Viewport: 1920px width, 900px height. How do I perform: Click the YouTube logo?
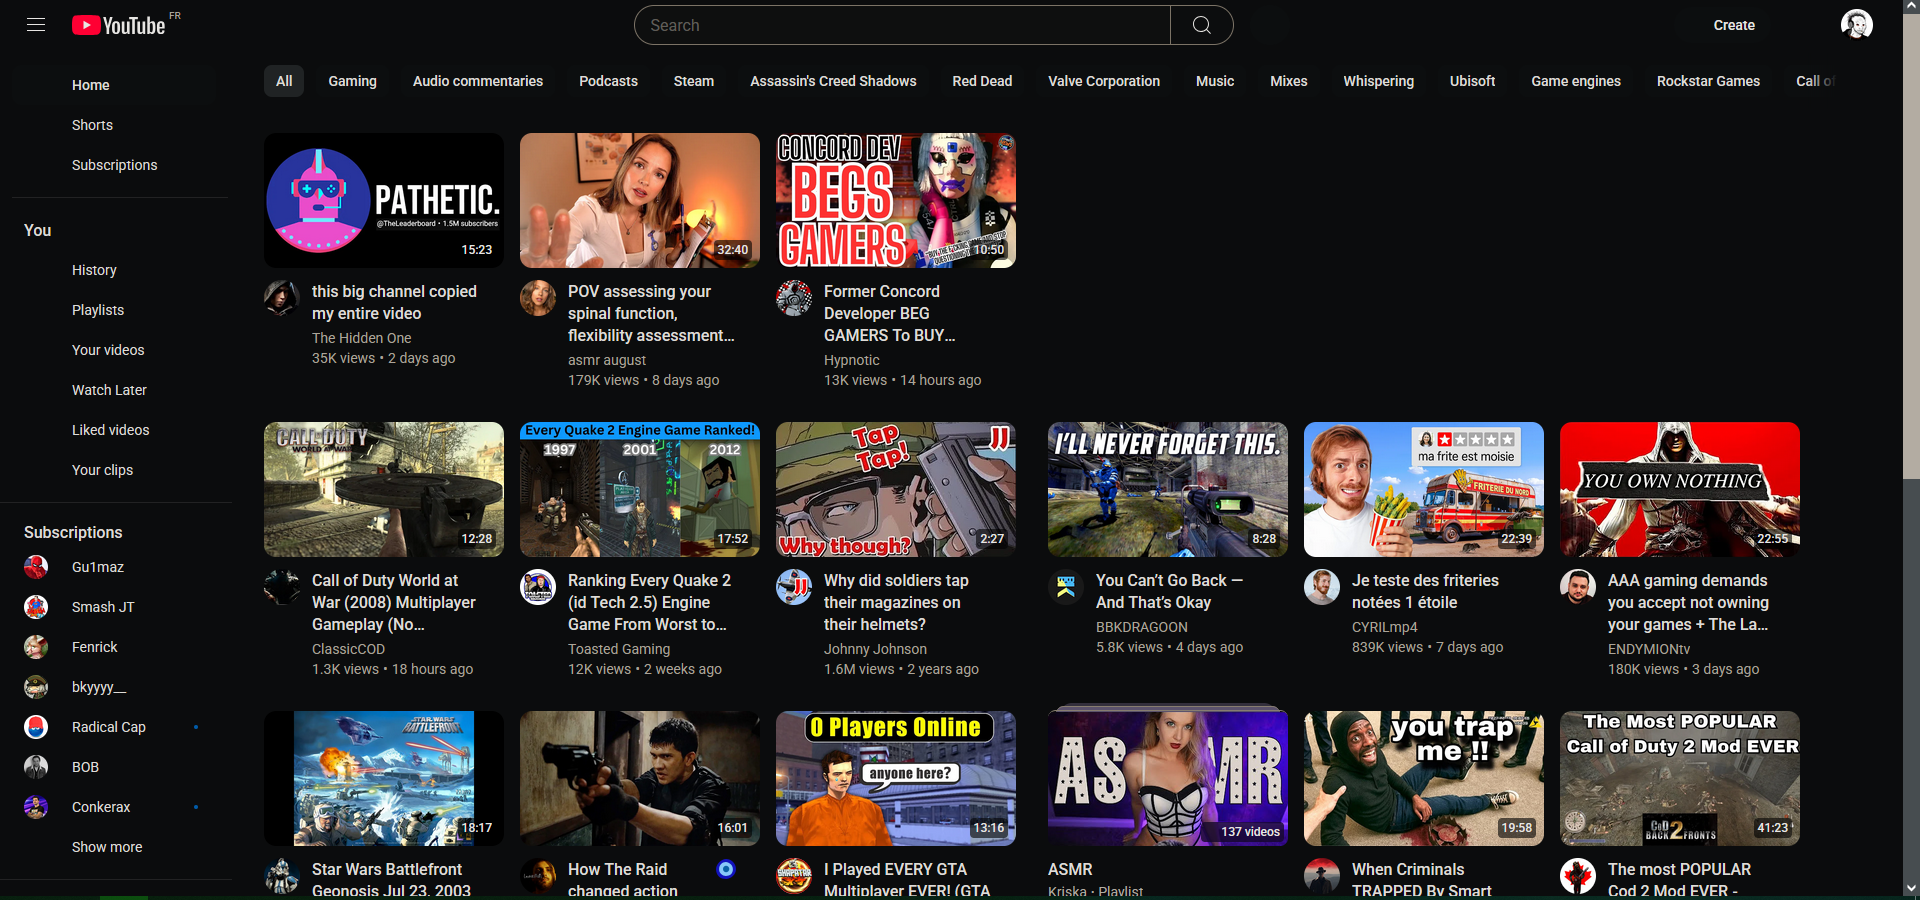tap(118, 25)
